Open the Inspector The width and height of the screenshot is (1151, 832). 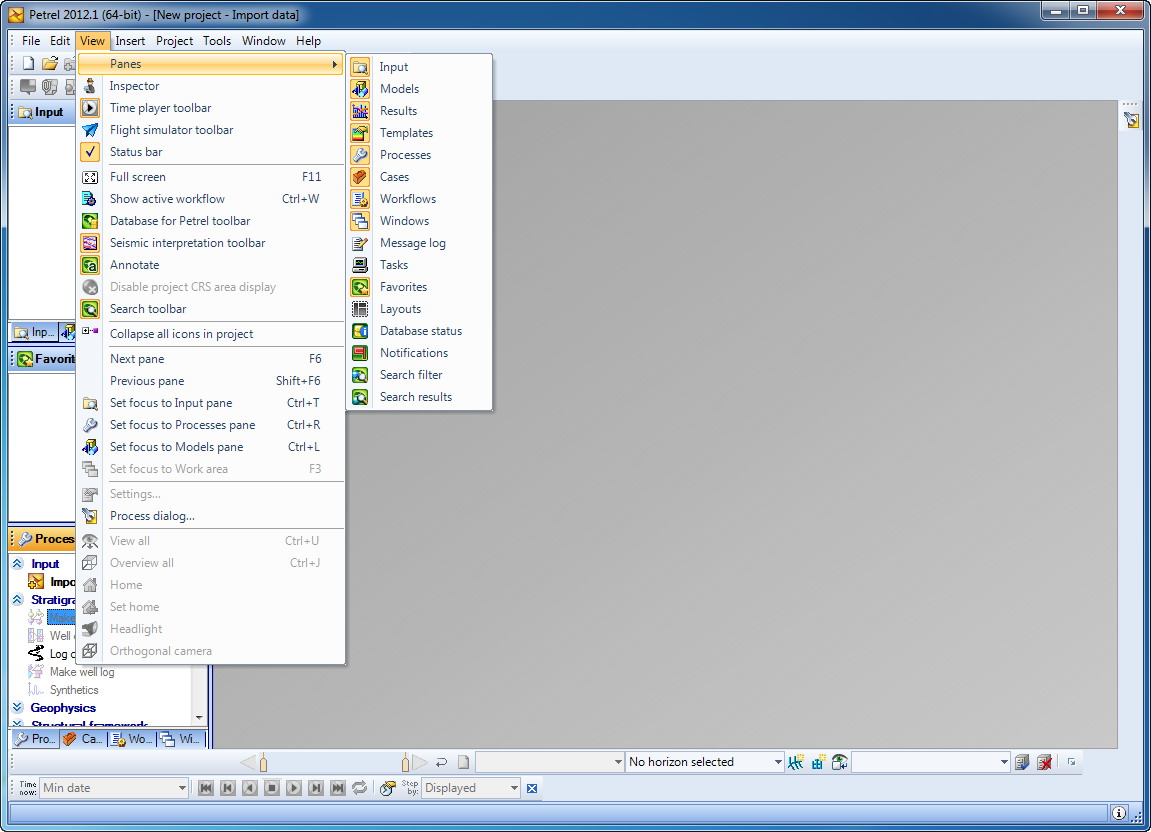211,86
